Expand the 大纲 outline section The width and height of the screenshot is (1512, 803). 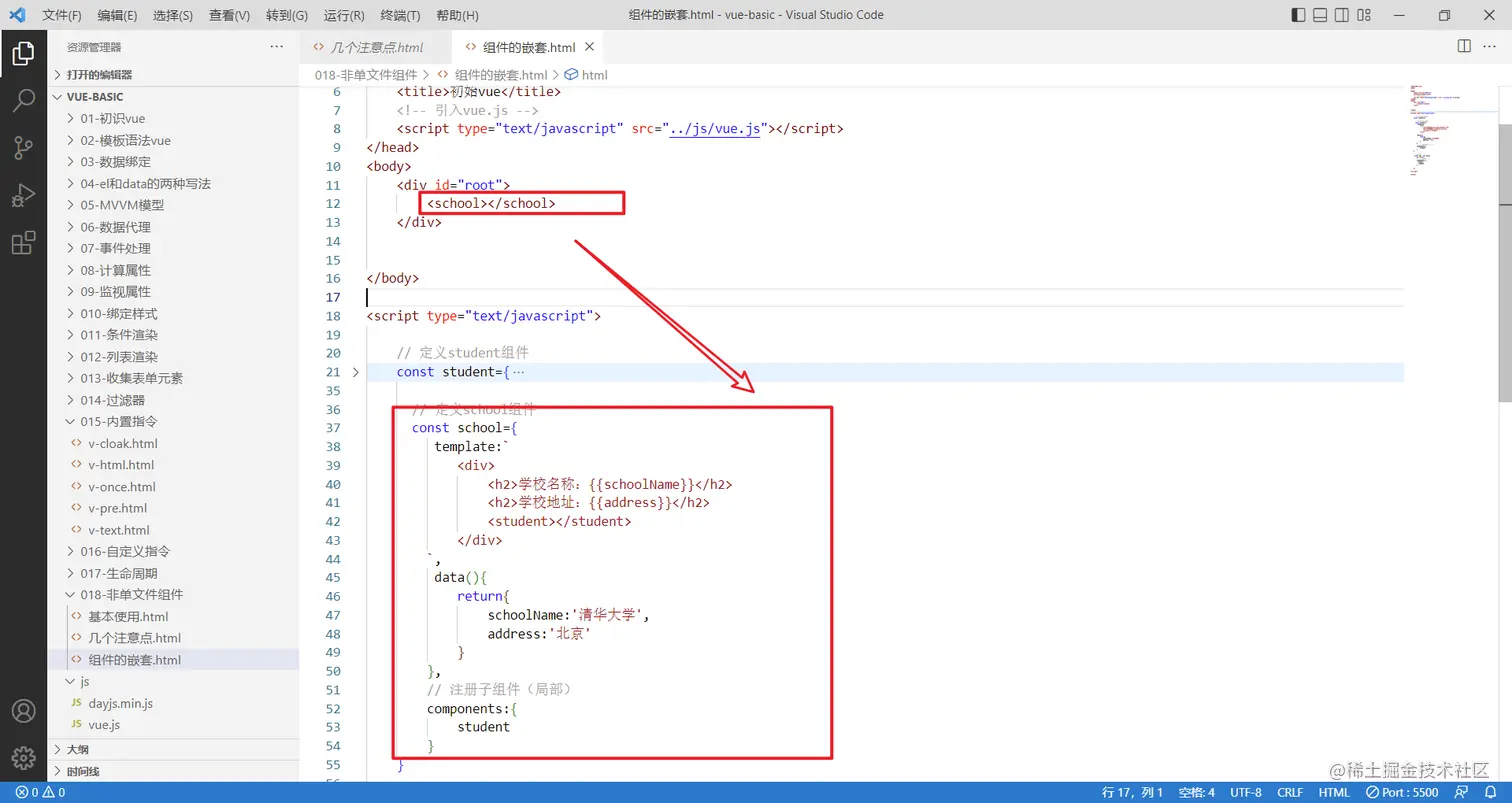(x=173, y=749)
